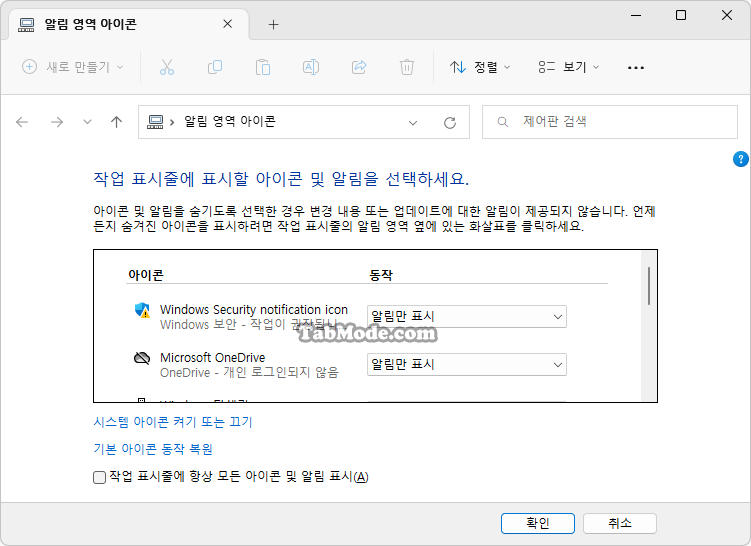
Task: Click the Copy icon in toolbar
Action: (215, 67)
